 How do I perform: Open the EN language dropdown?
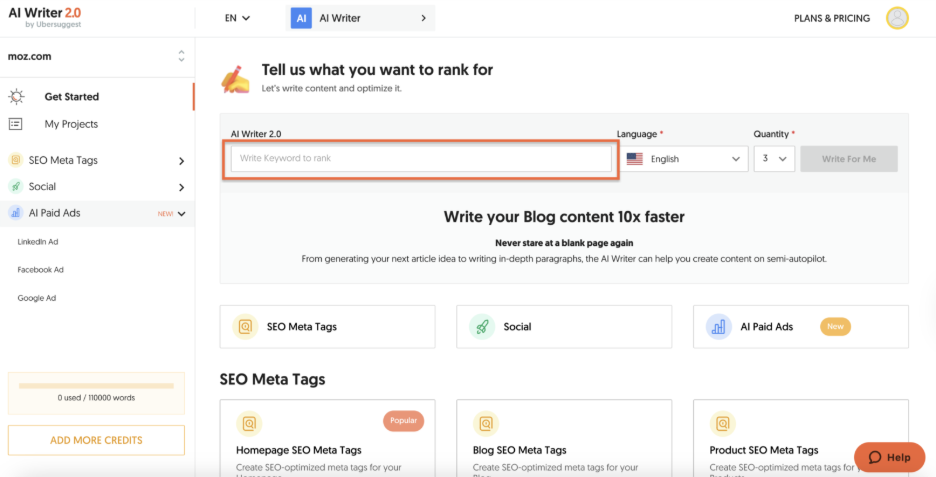click(237, 19)
